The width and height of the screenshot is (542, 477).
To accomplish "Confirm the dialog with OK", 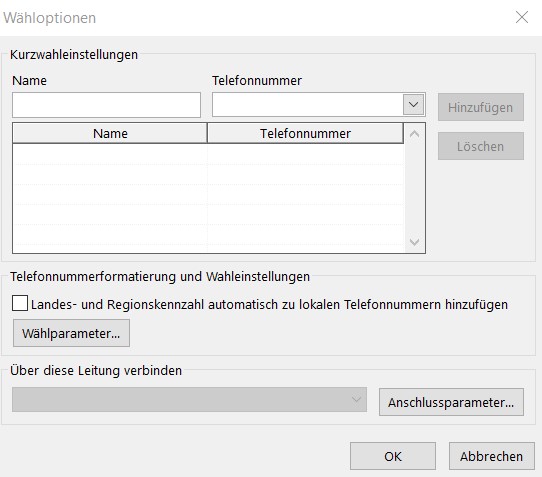I will [x=393, y=456].
